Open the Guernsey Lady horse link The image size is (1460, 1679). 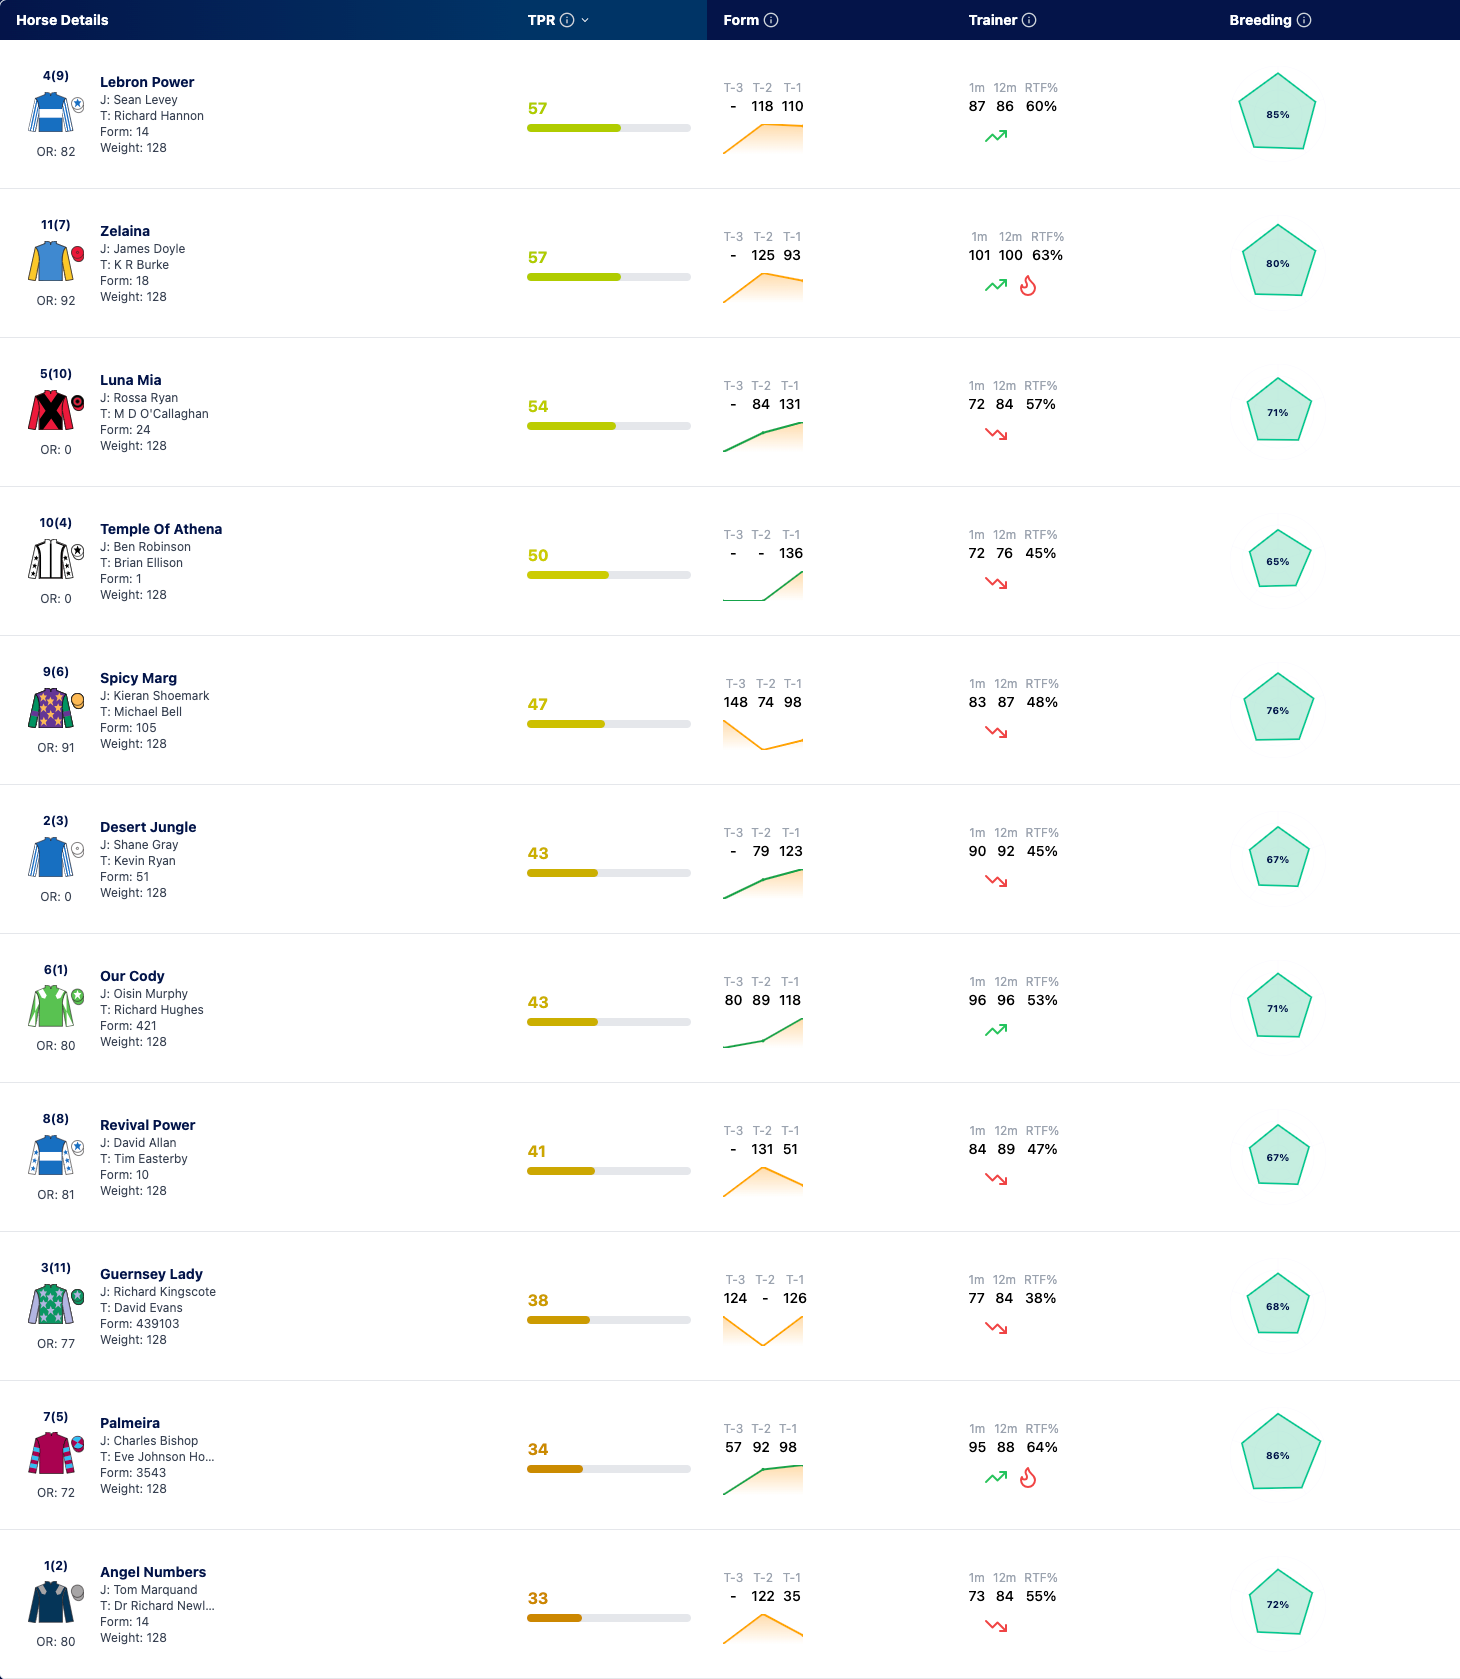point(151,1274)
